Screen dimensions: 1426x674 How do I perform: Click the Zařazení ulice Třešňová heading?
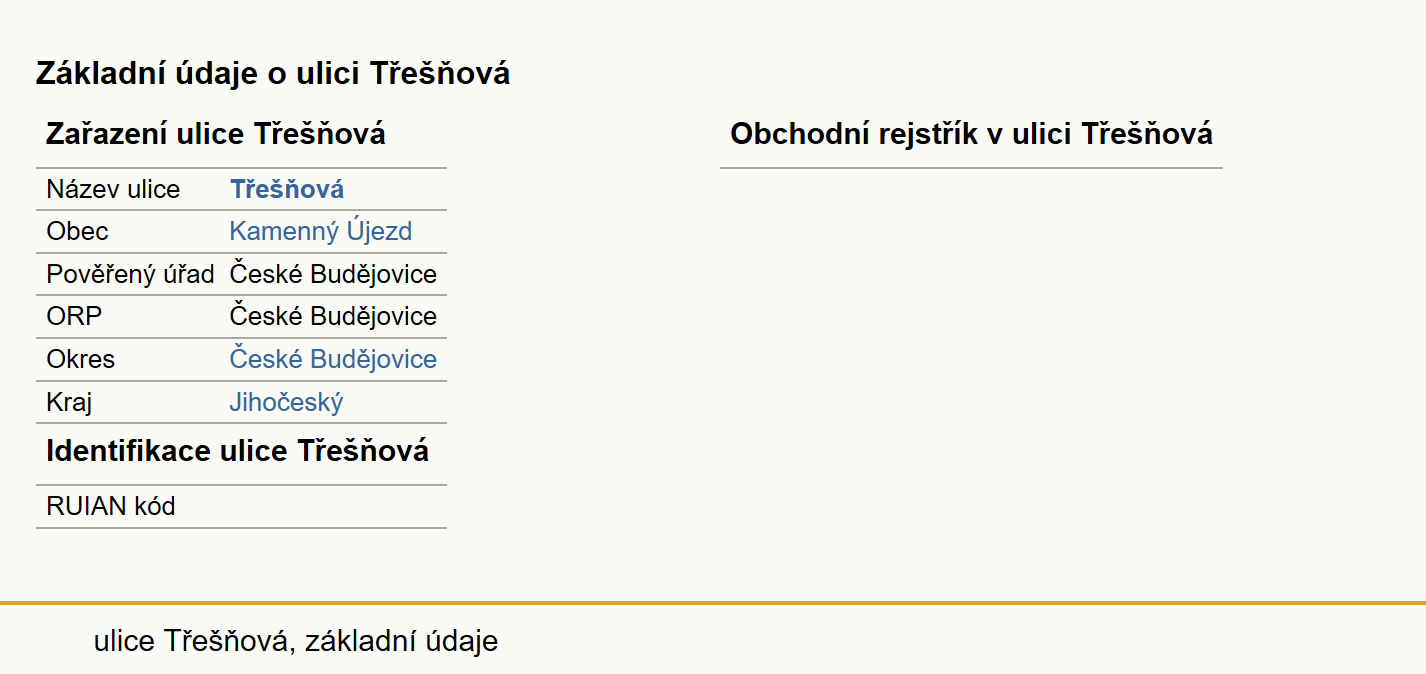pyautogui.click(x=216, y=134)
